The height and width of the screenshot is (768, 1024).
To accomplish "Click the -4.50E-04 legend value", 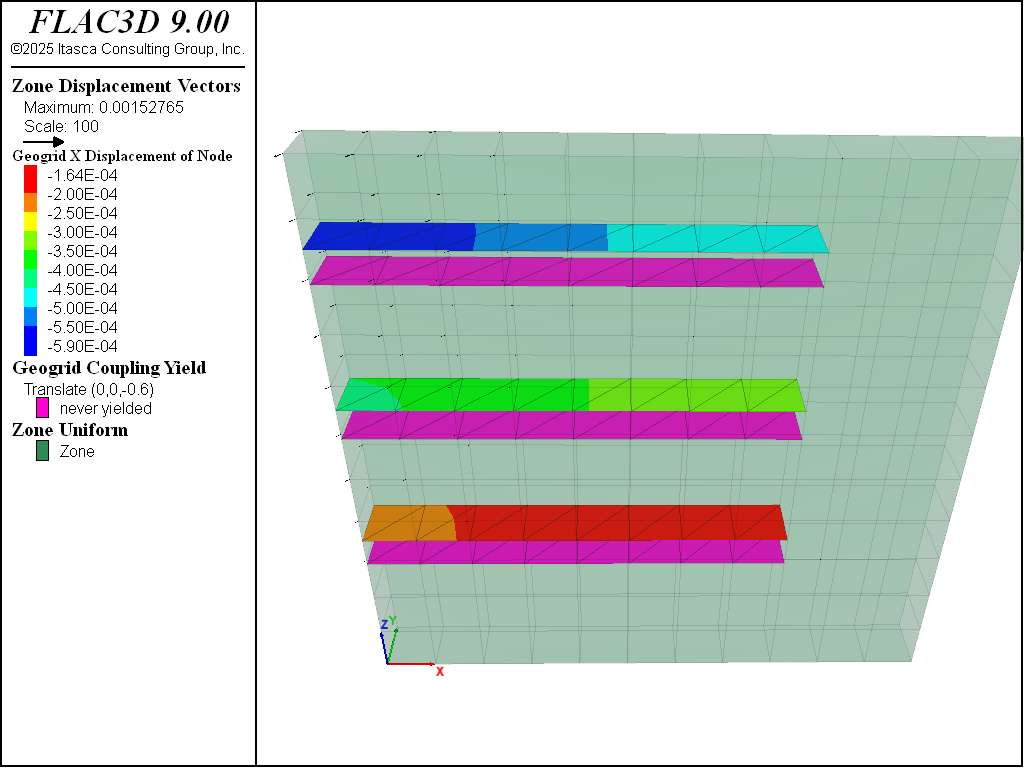I will click(x=82, y=289).
